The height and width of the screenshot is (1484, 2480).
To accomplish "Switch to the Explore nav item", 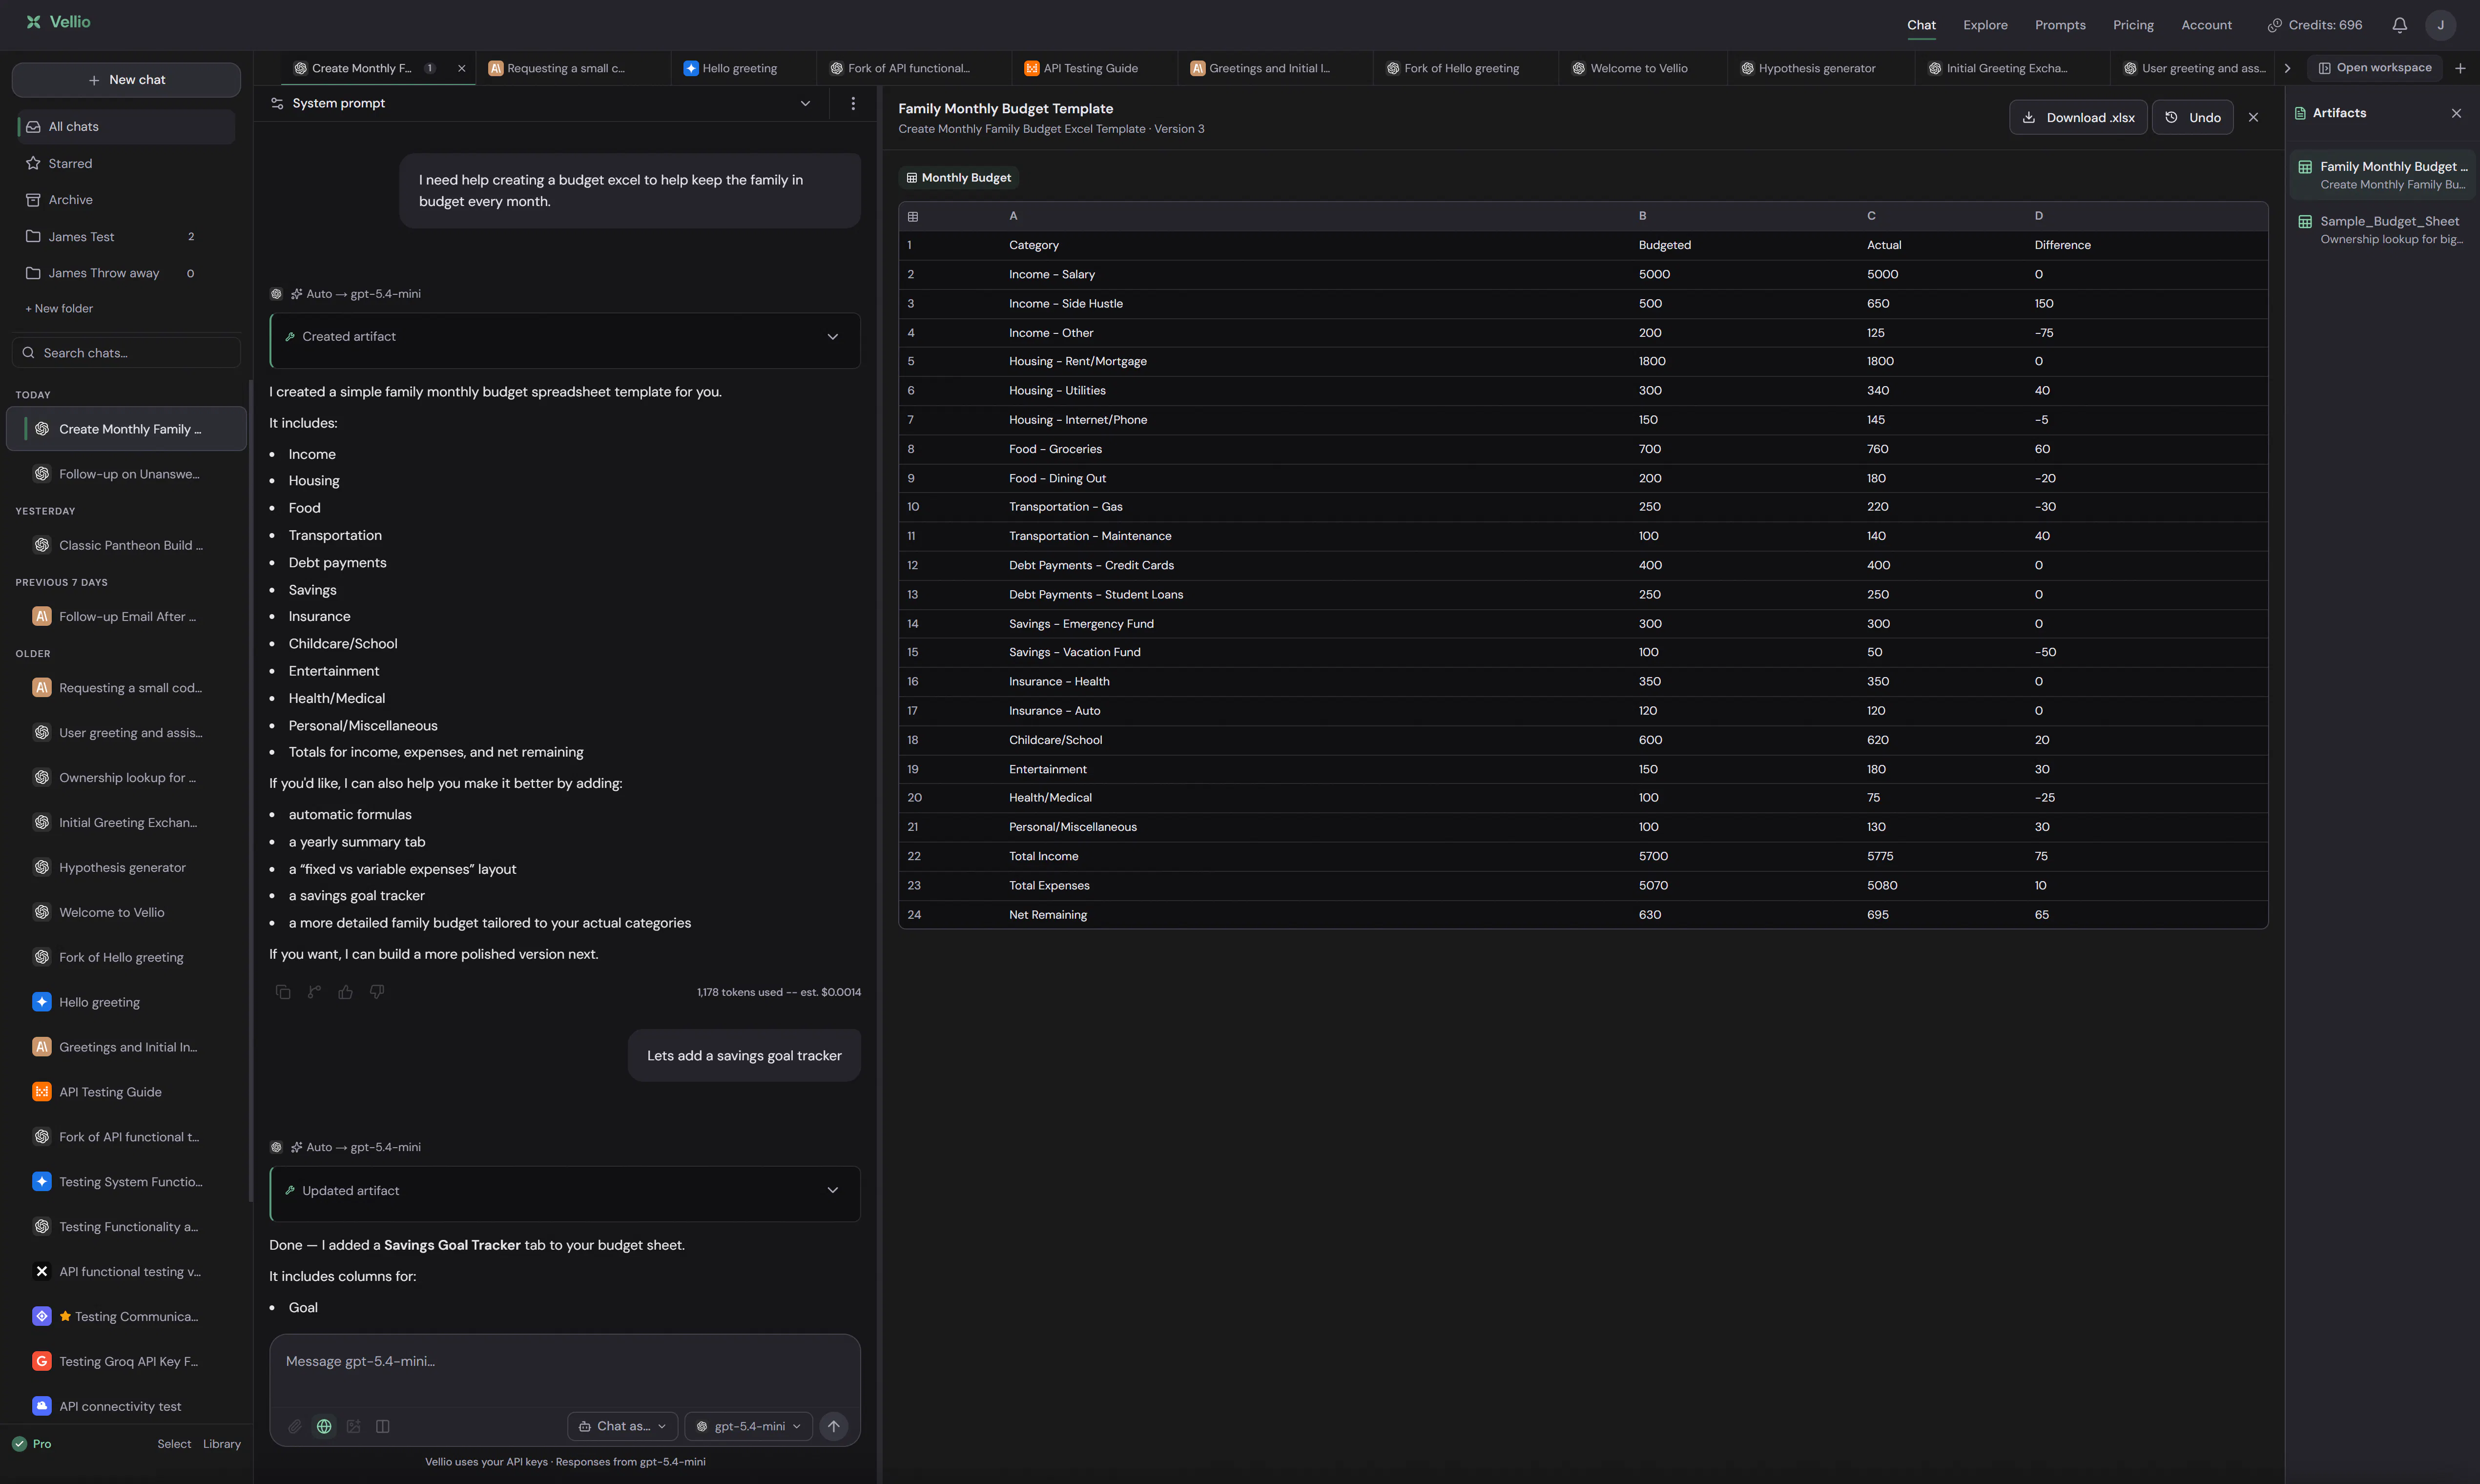I will 1985,25.
